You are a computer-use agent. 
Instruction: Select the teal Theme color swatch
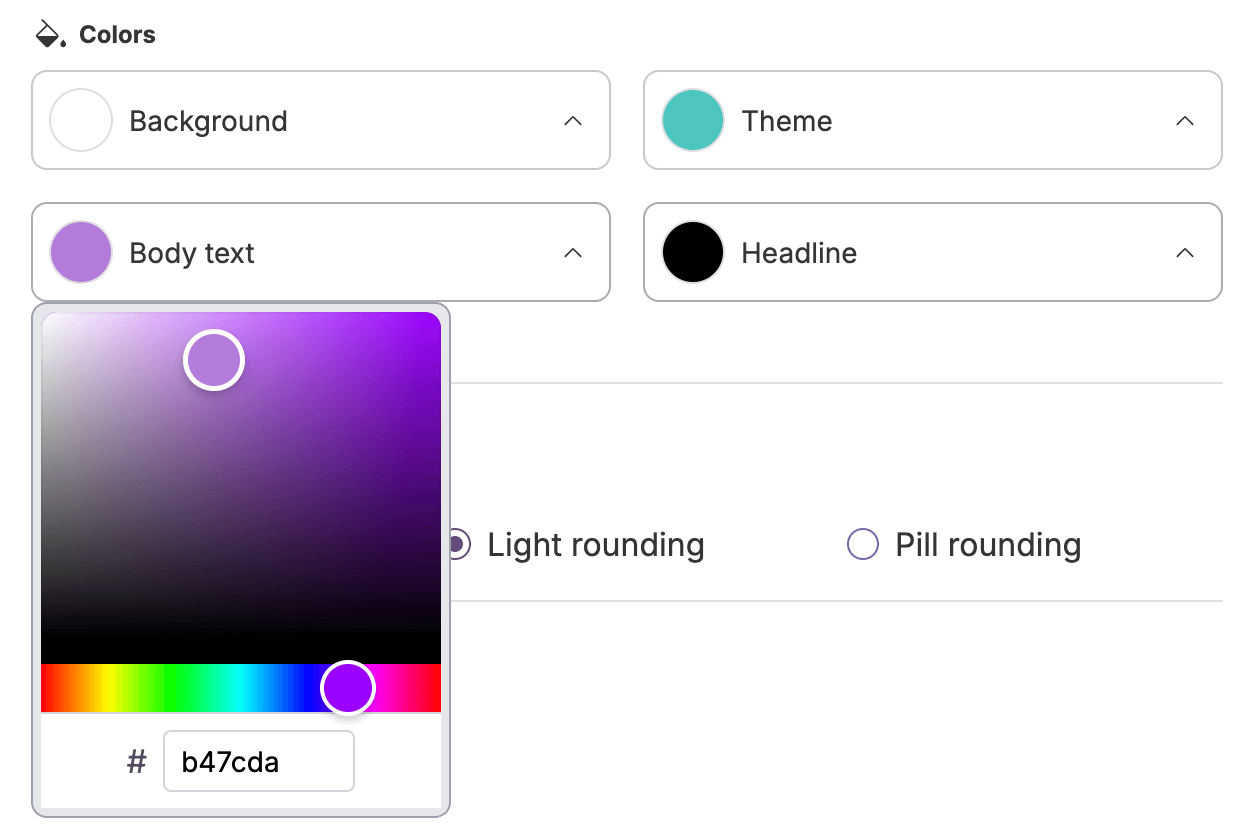692,120
